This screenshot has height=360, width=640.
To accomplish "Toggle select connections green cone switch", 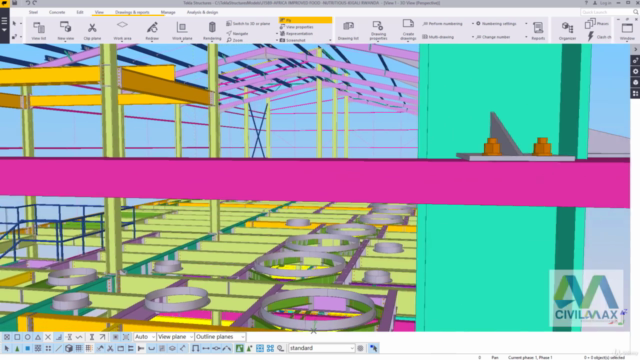I will pyautogui.click(x=17, y=348).
